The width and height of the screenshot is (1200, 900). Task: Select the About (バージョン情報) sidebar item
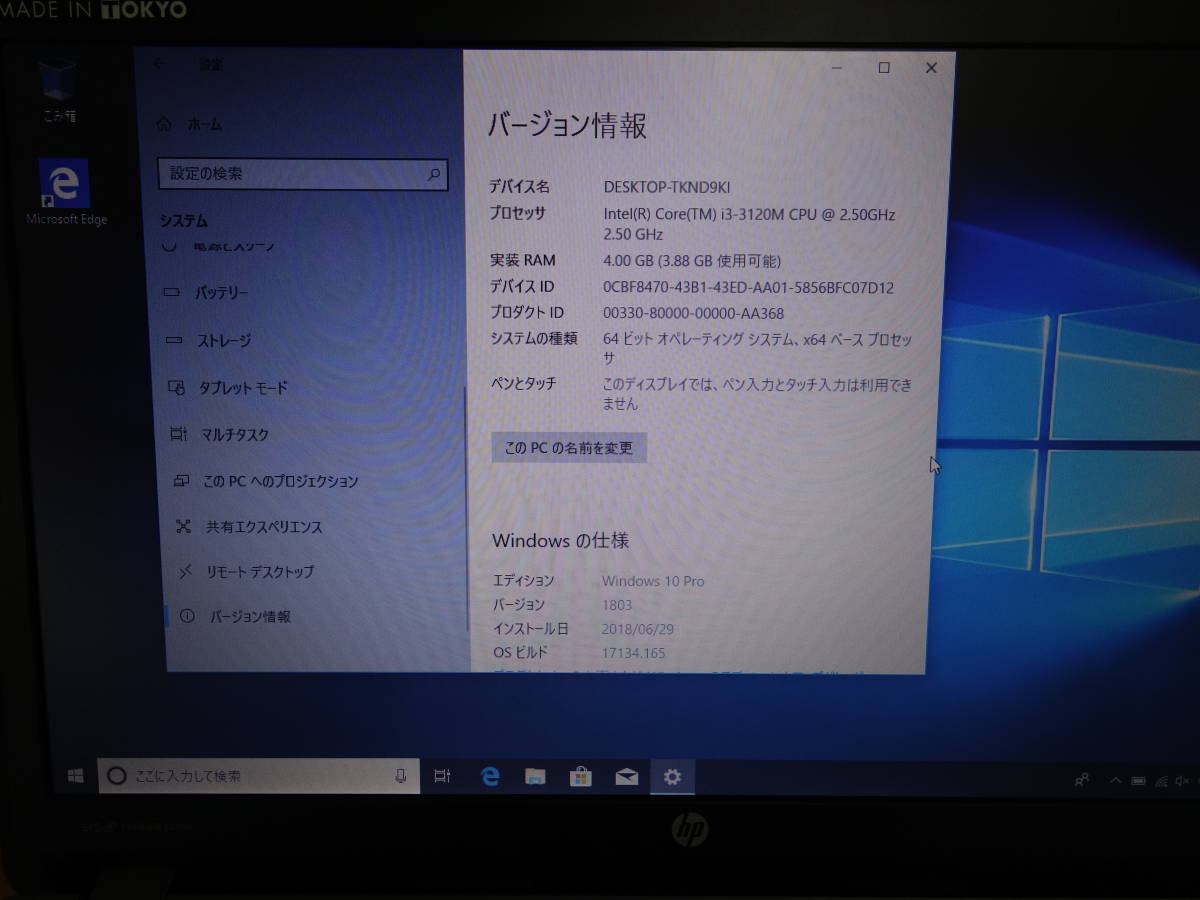[250, 617]
